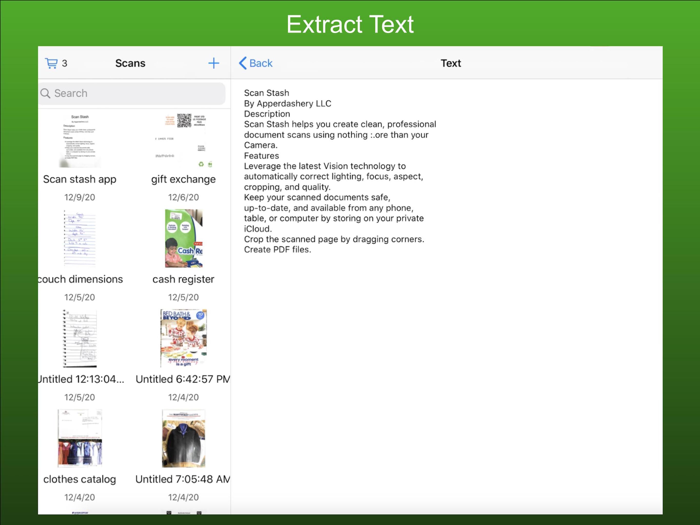Open the Untitled 6:42:57 PM scan thumbnail
Image resolution: width=700 pixels, height=525 pixels.
pyautogui.click(x=183, y=338)
